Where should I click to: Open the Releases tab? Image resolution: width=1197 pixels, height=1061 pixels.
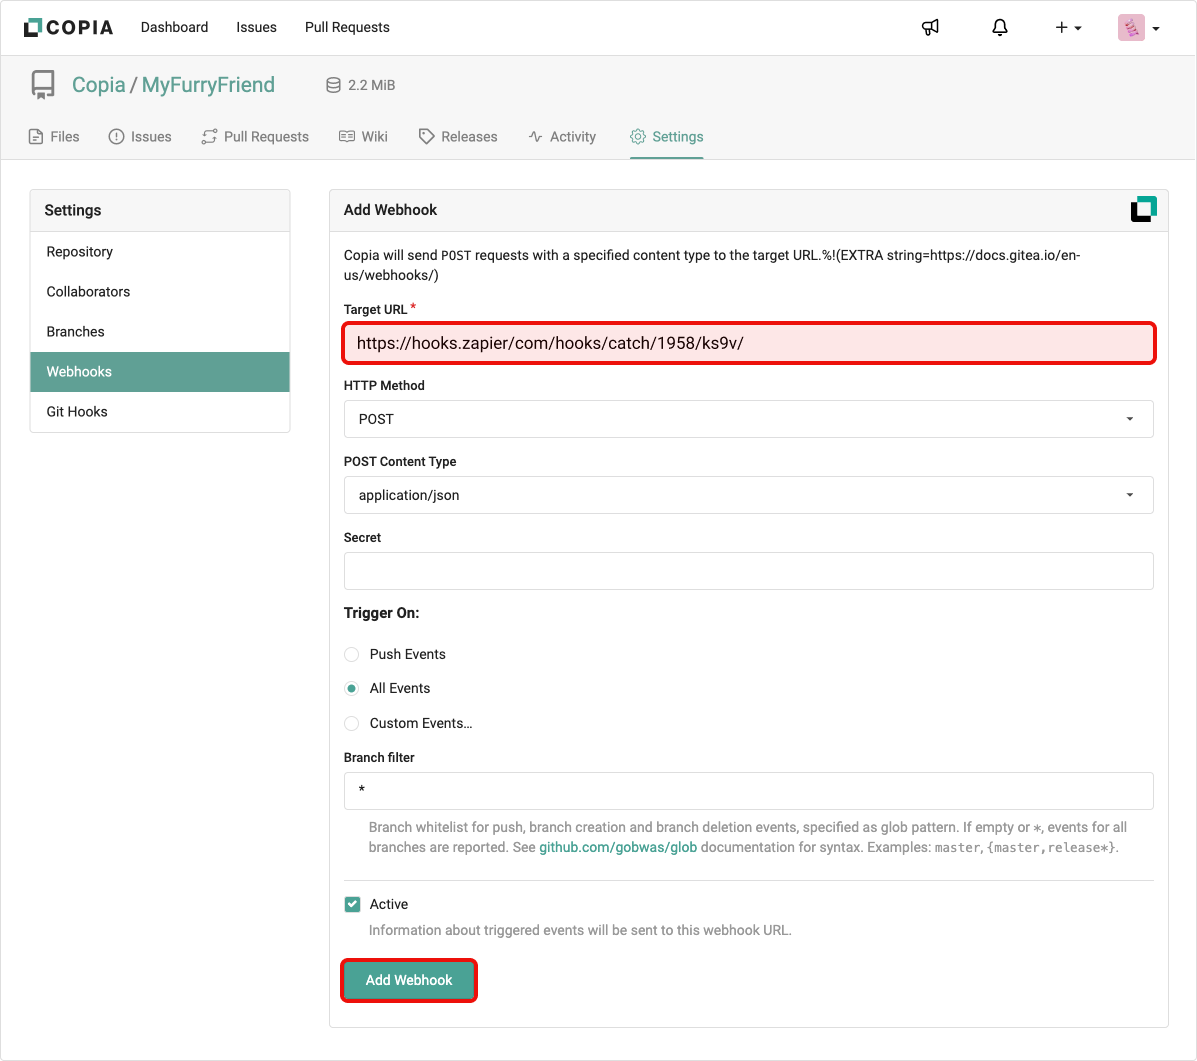(x=458, y=137)
